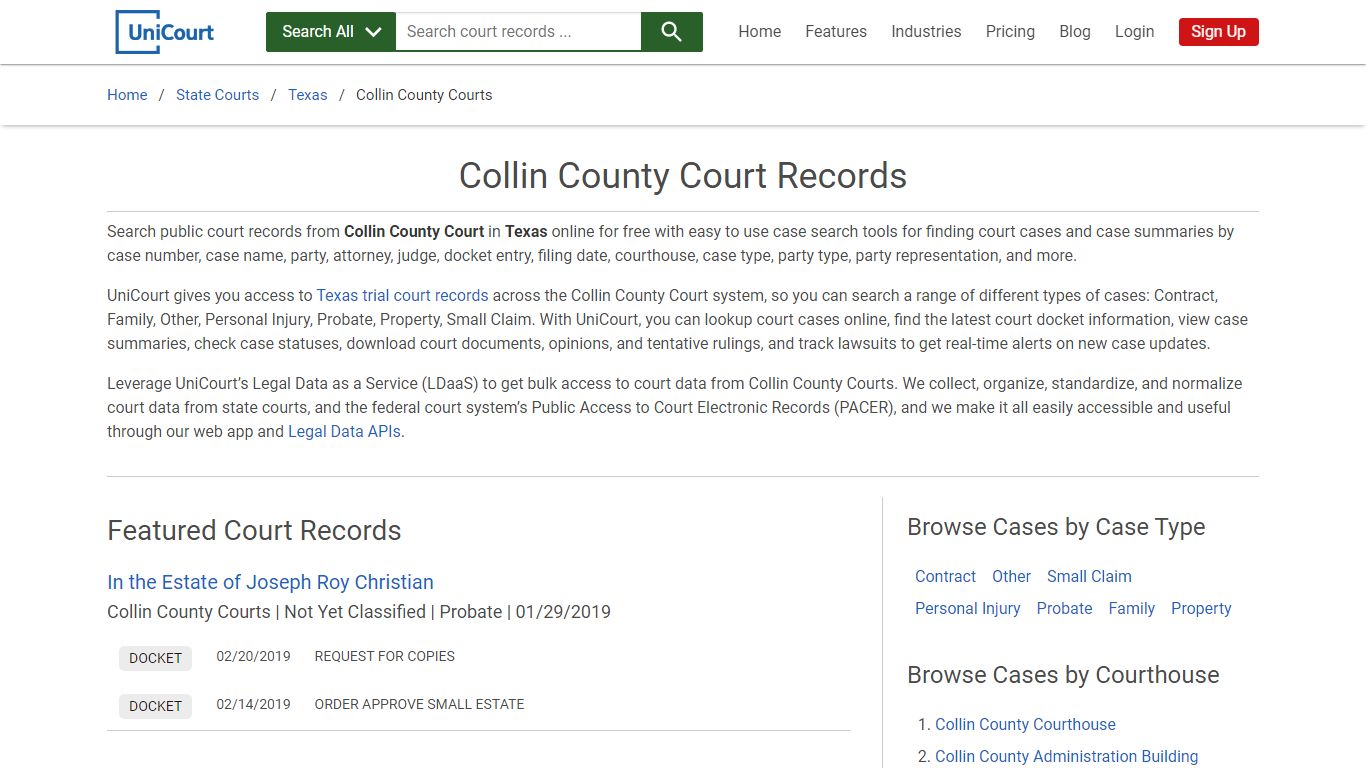Image resolution: width=1366 pixels, height=768 pixels.
Task: Browse Probate cases
Action: pyautogui.click(x=1064, y=609)
